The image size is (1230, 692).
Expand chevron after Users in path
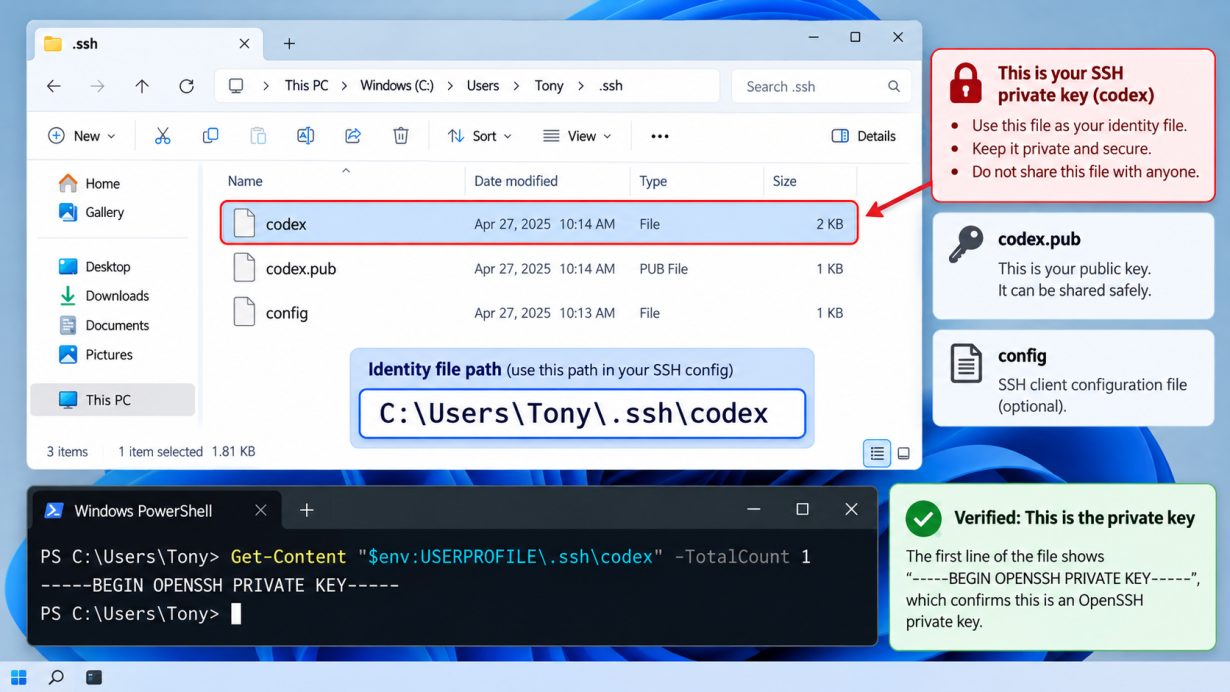516,86
